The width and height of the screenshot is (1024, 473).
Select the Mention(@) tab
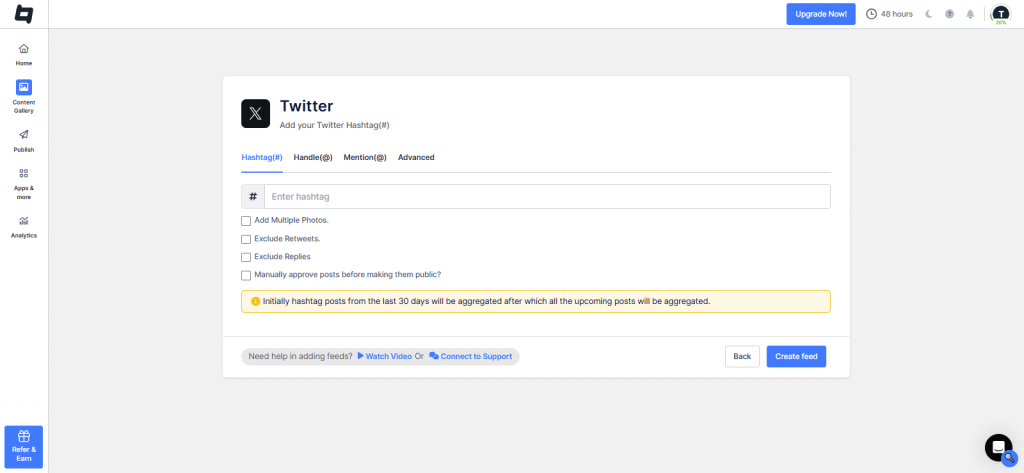point(365,157)
